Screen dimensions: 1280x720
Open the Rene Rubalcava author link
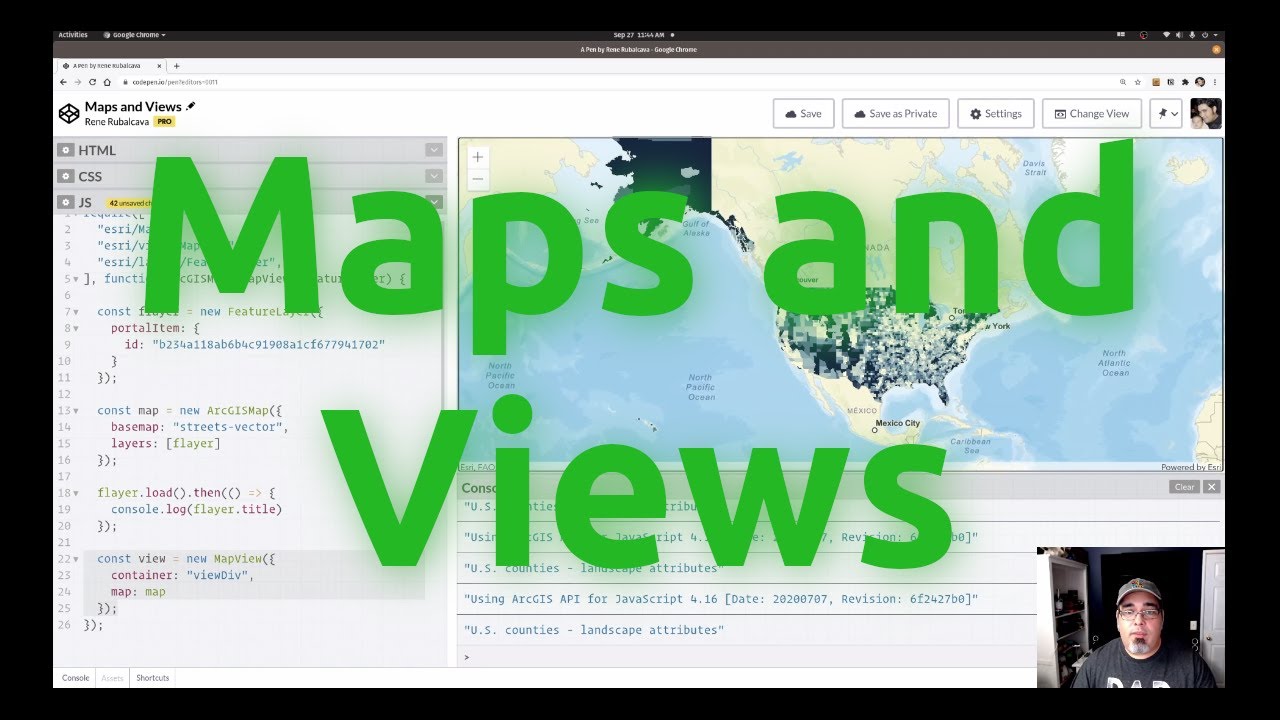[x=117, y=121]
